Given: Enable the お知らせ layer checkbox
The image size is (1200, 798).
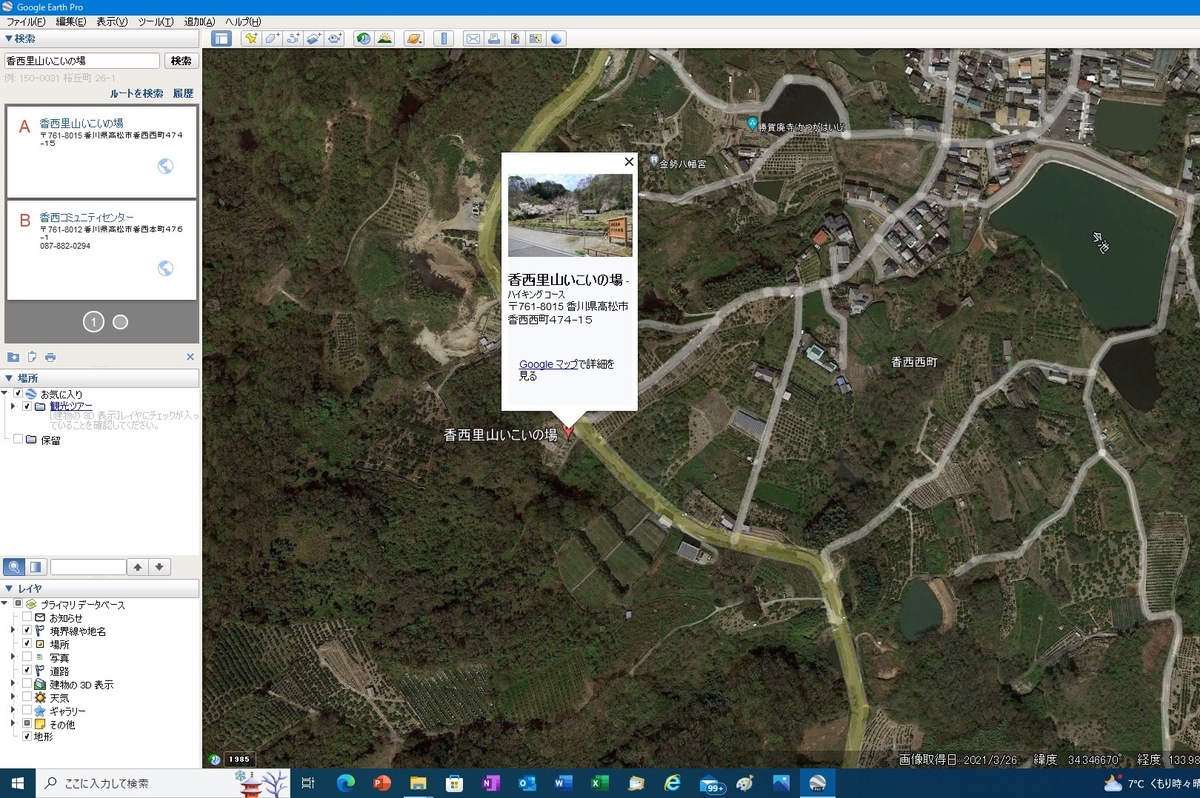Looking at the screenshot, I should 27,618.
